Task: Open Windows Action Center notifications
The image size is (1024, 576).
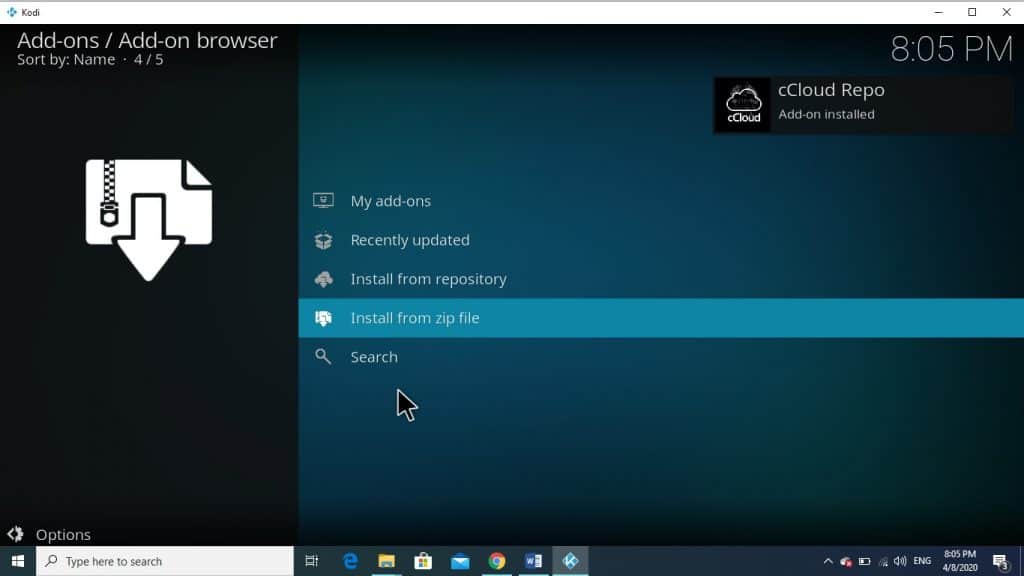Action: (x=1000, y=562)
